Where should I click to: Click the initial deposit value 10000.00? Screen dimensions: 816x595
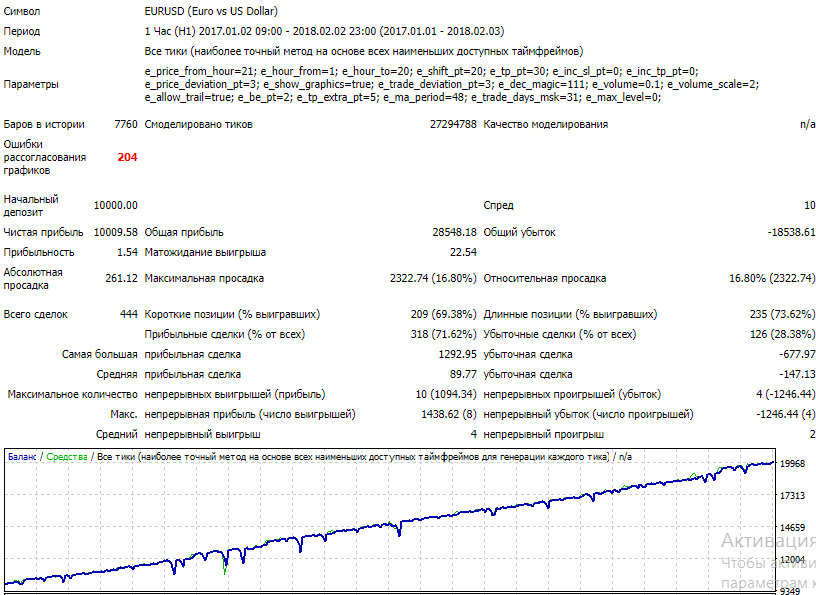[116, 205]
